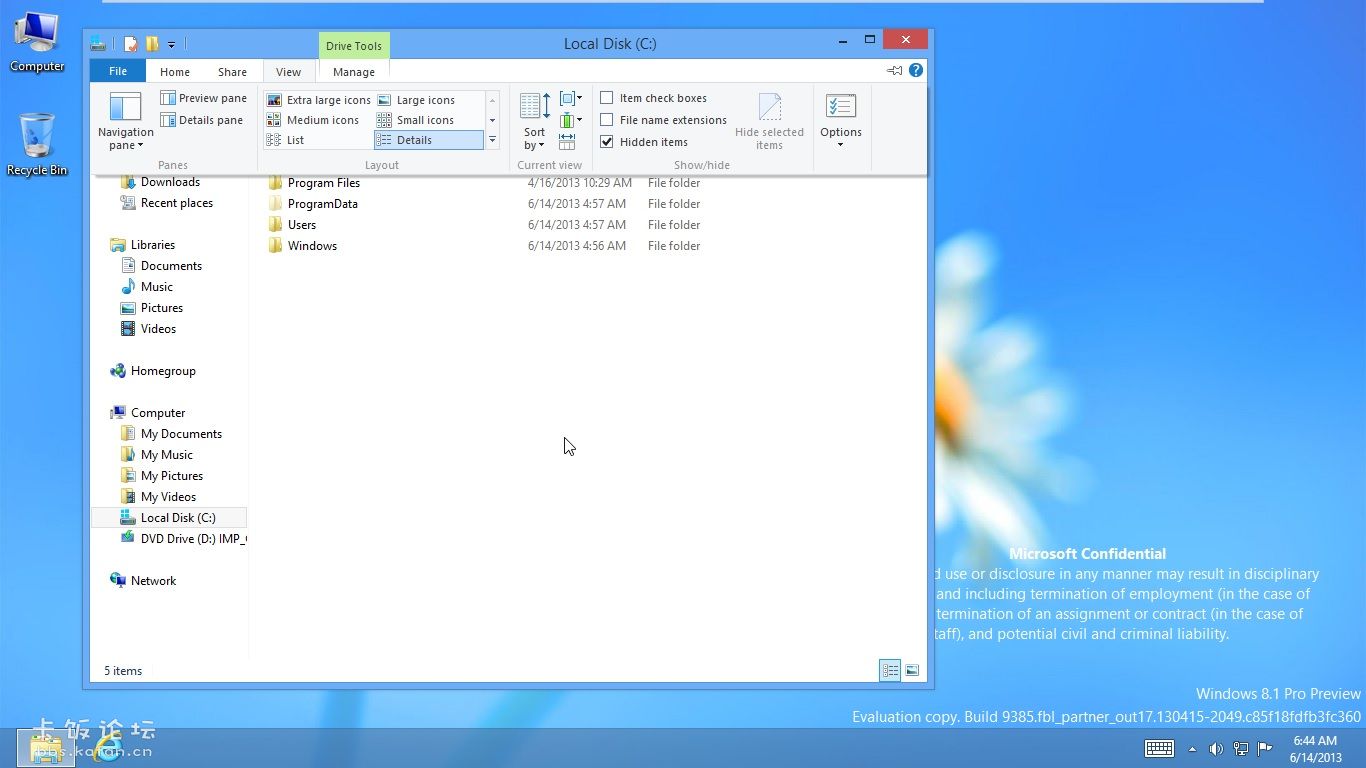The height and width of the screenshot is (768, 1366).
Task: Select Network in the navigation pane
Action: click(x=142, y=581)
